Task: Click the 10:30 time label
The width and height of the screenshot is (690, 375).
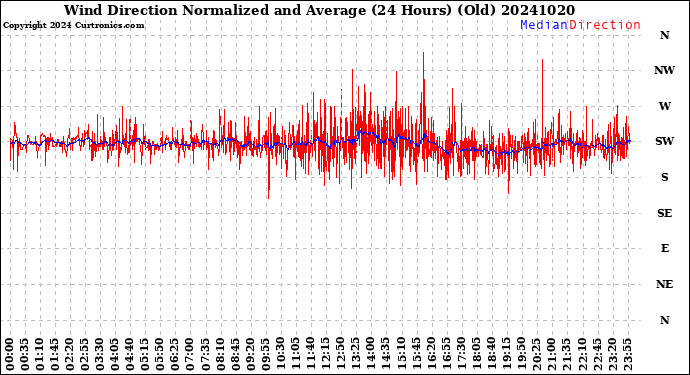Action: pyautogui.click(x=281, y=354)
